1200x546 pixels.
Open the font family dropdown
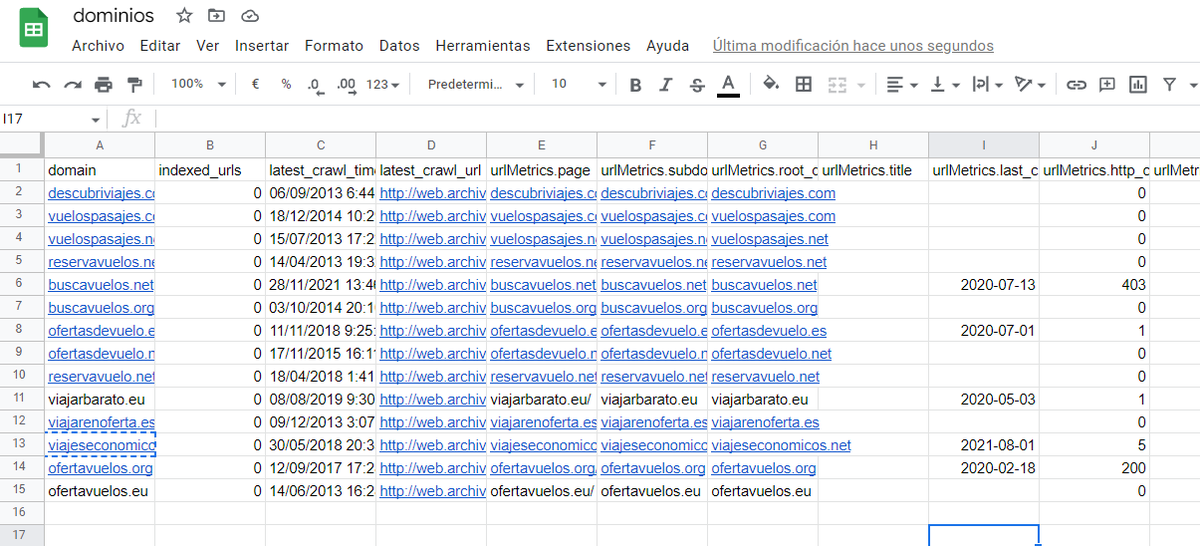[475, 85]
